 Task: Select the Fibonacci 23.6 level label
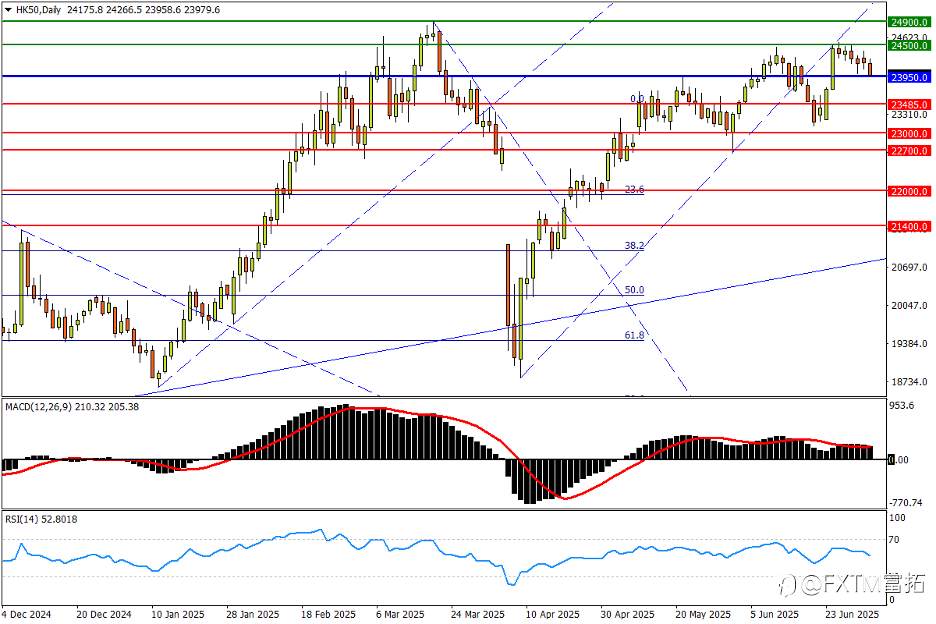[x=635, y=189]
